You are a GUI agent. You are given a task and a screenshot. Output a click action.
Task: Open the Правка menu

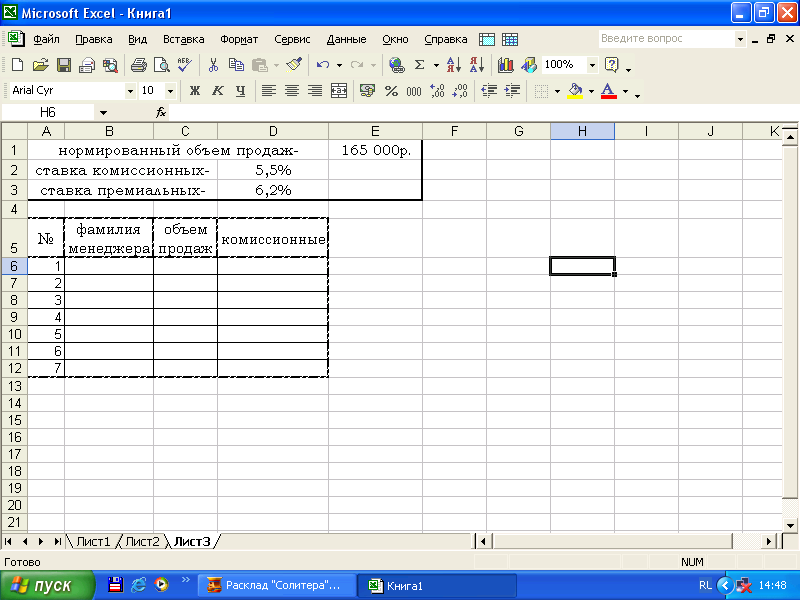coord(93,39)
